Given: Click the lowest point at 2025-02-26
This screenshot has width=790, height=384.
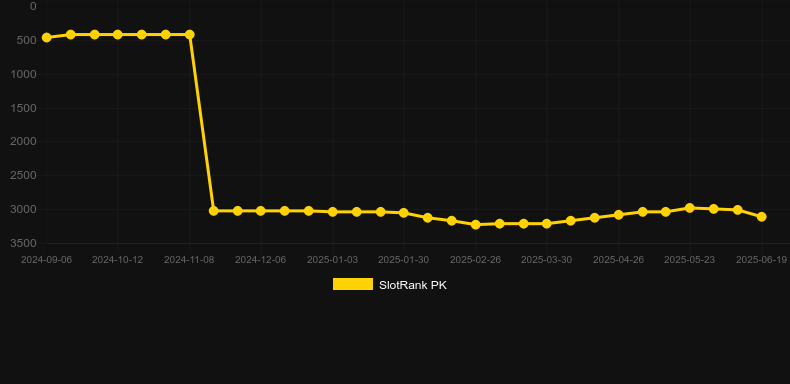Looking at the screenshot, I should coord(476,224).
